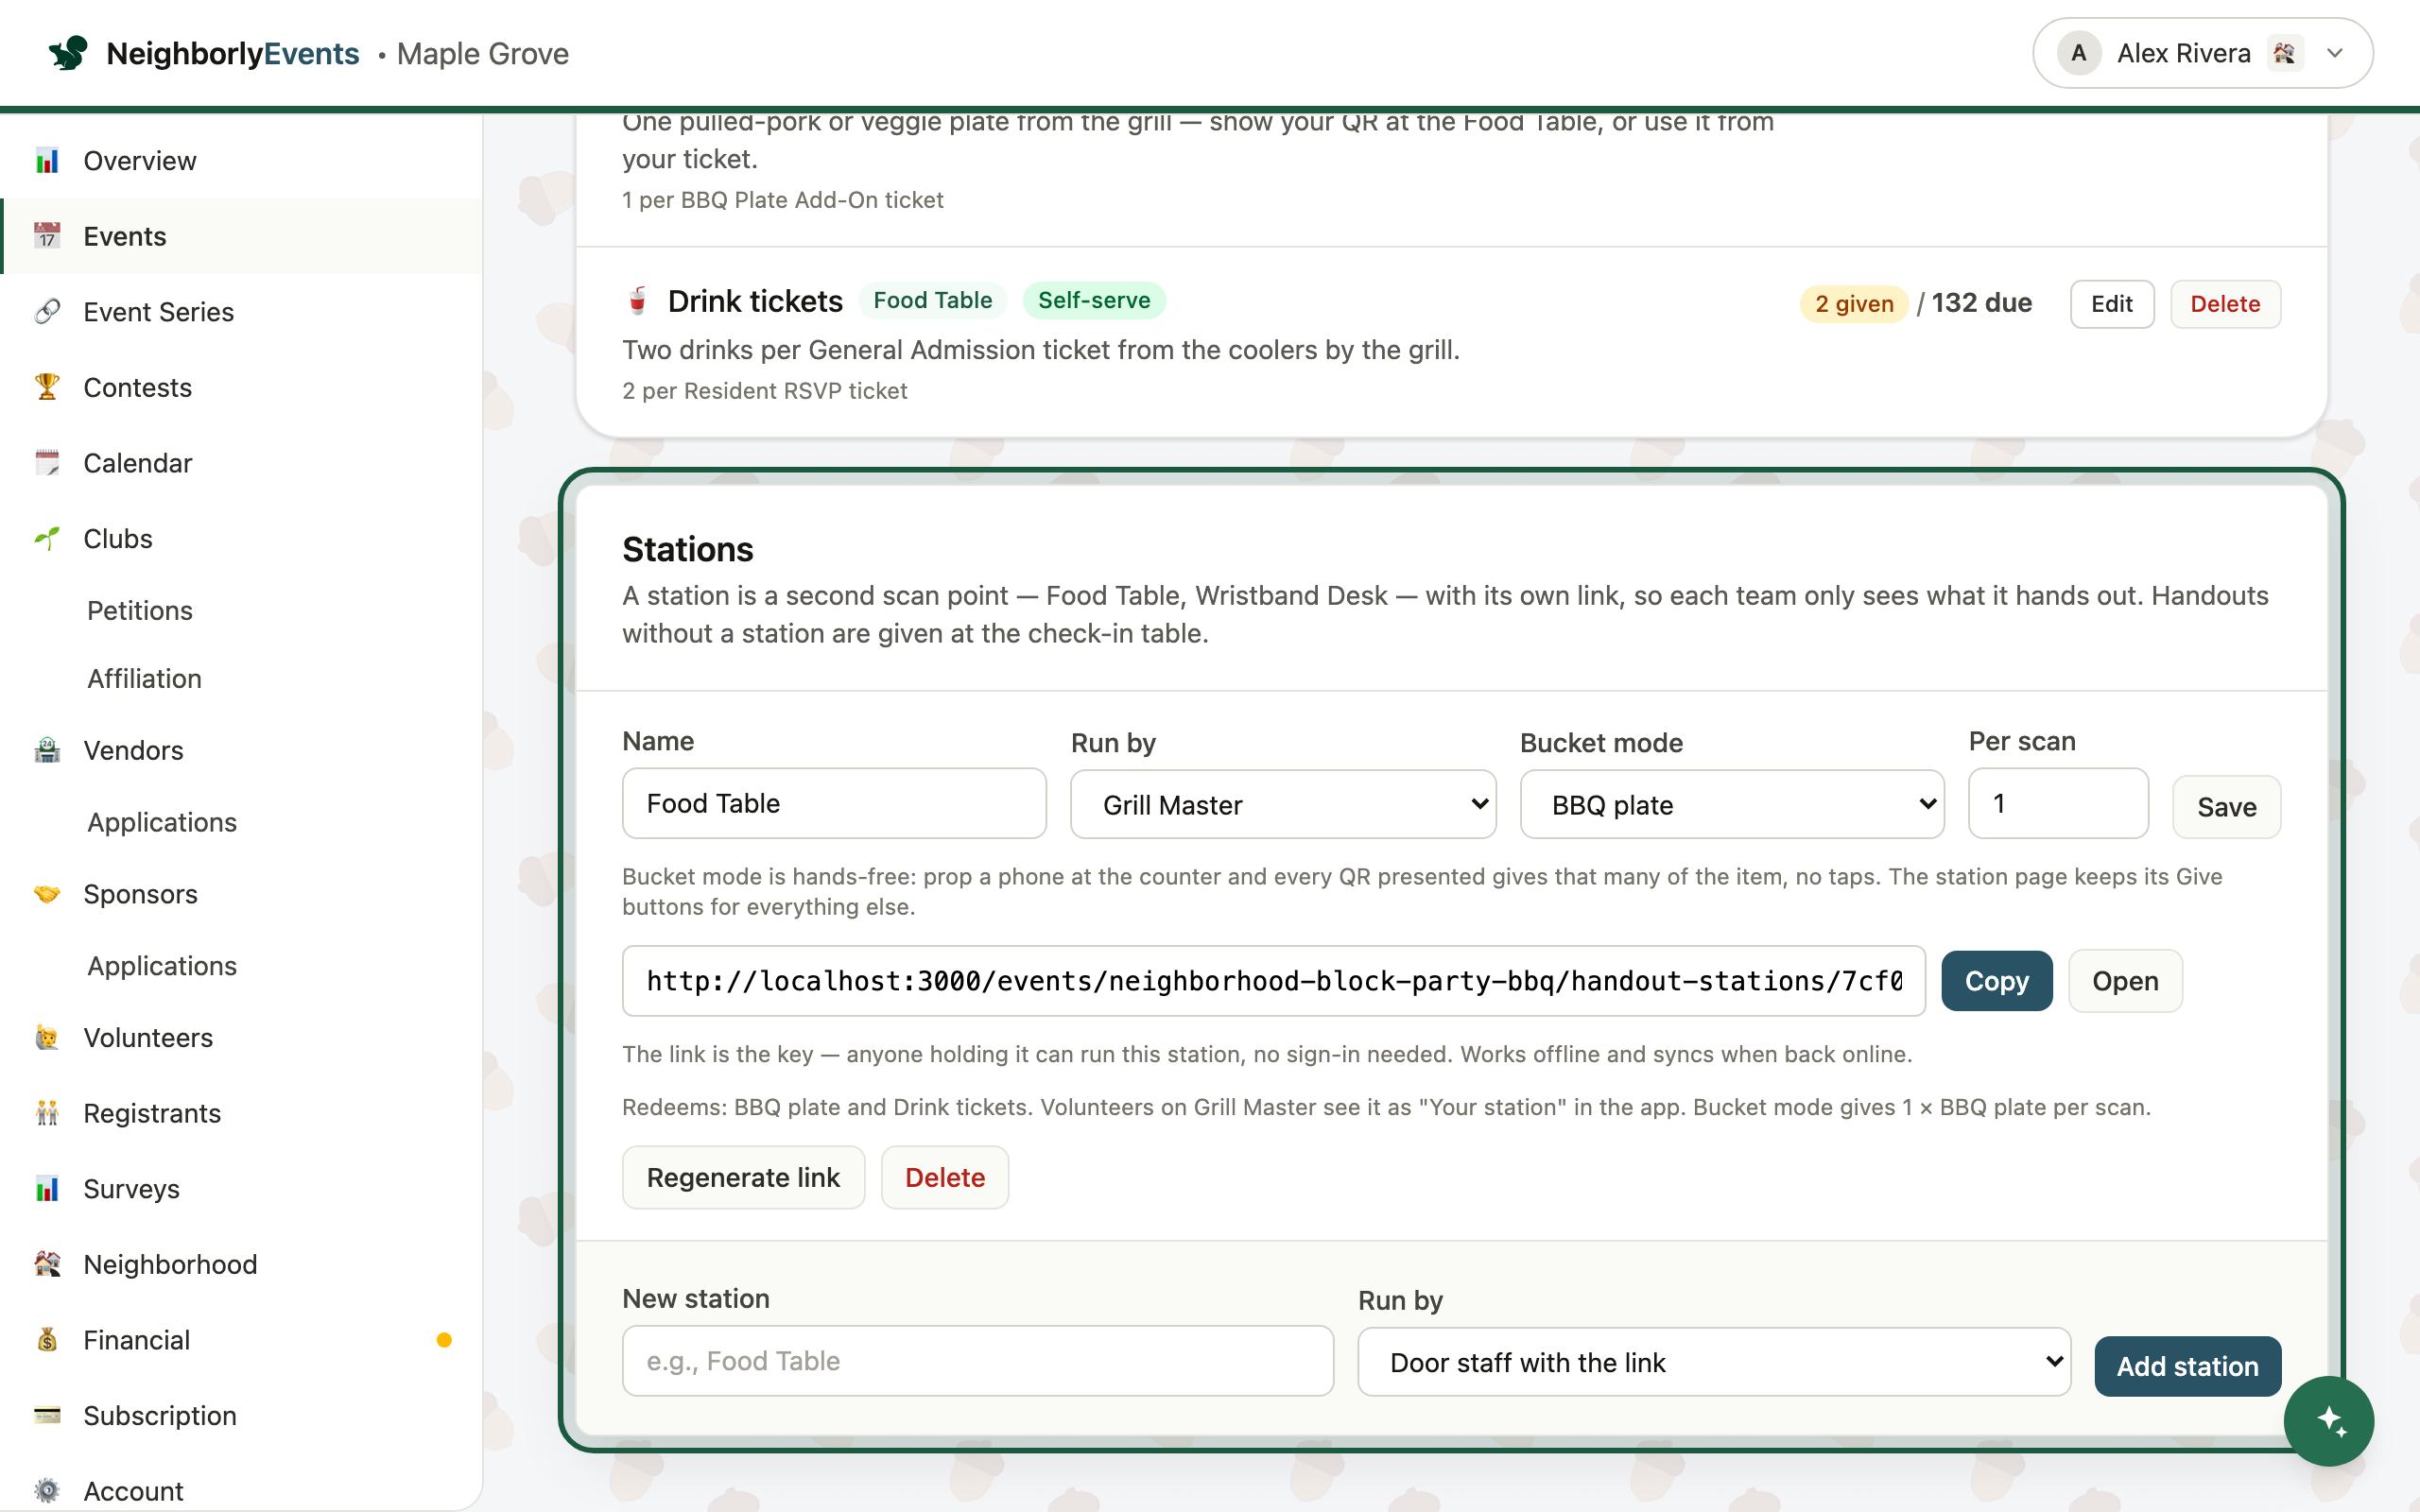Expand the Alex Rivera account menu

coord(2203,53)
